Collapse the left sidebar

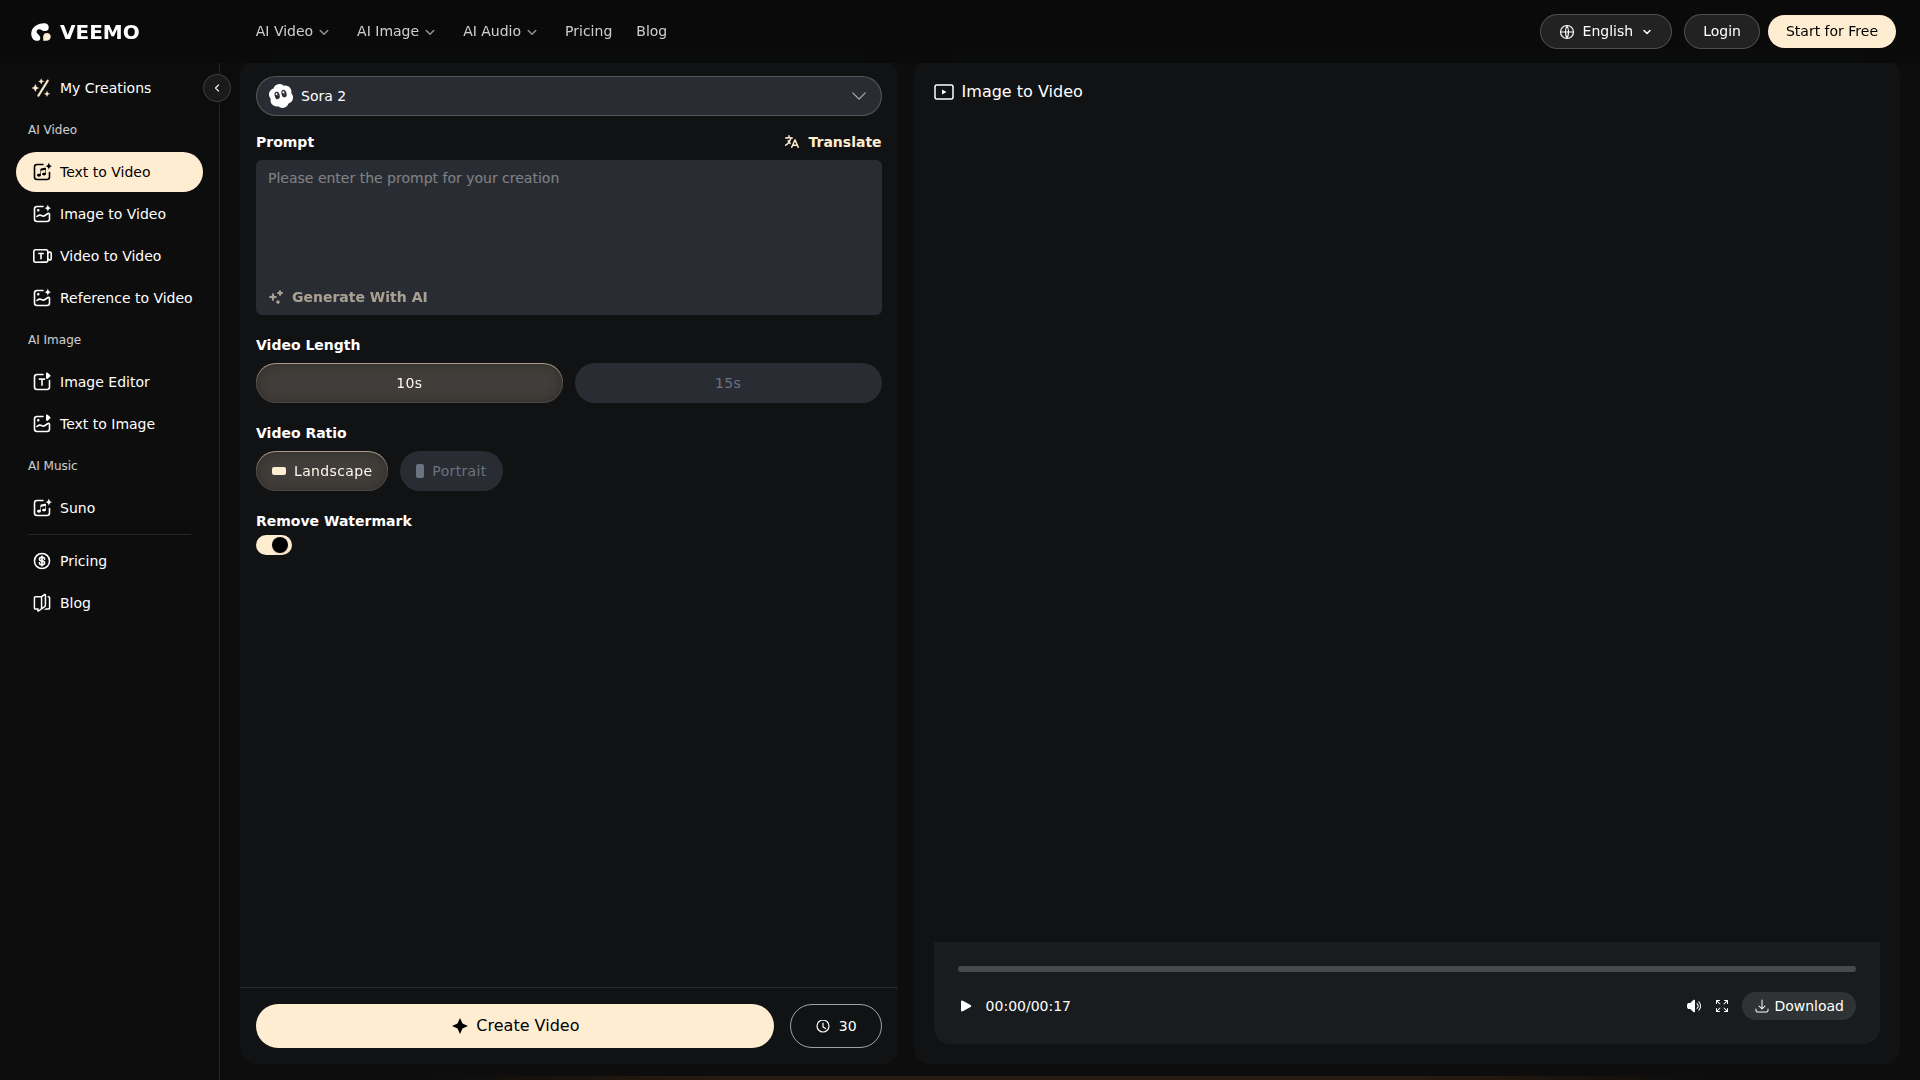pos(217,88)
